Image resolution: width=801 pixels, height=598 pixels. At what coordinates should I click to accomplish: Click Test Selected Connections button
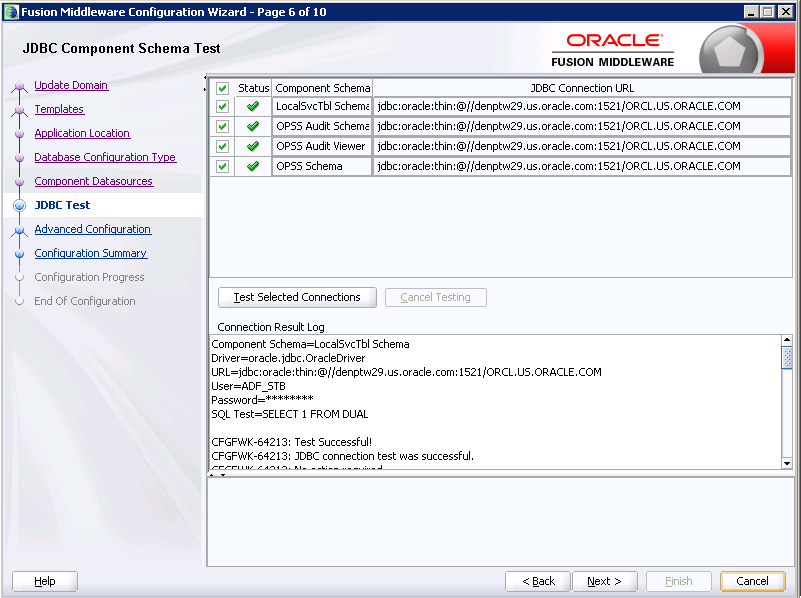click(297, 297)
